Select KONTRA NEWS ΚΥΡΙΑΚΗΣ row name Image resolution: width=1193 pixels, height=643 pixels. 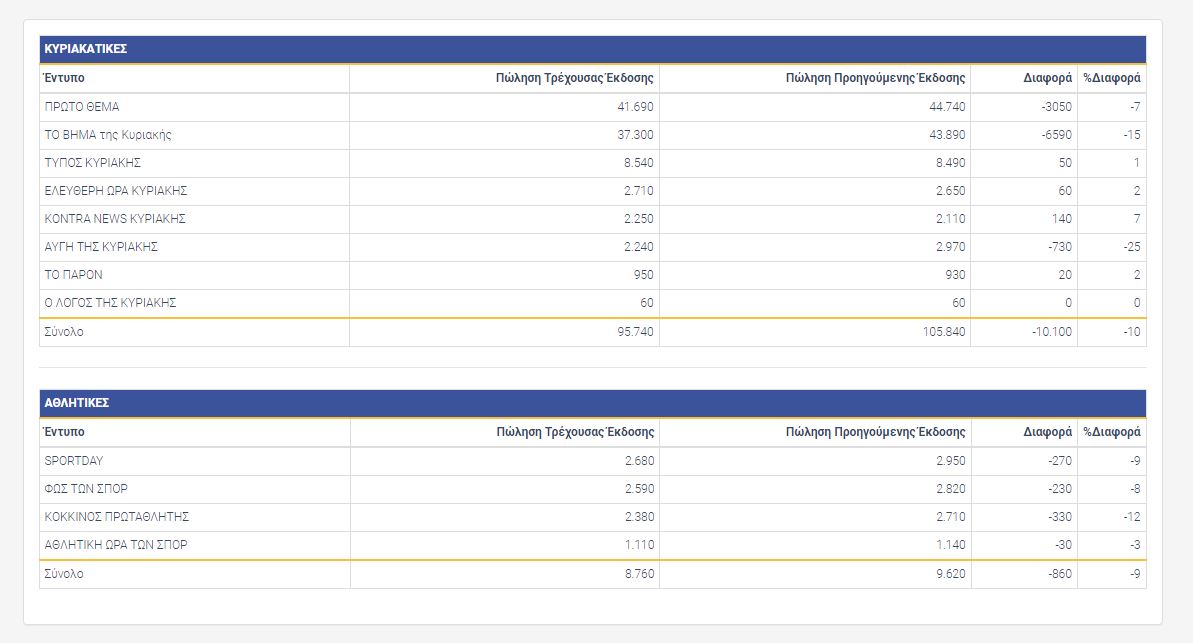point(115,219)
